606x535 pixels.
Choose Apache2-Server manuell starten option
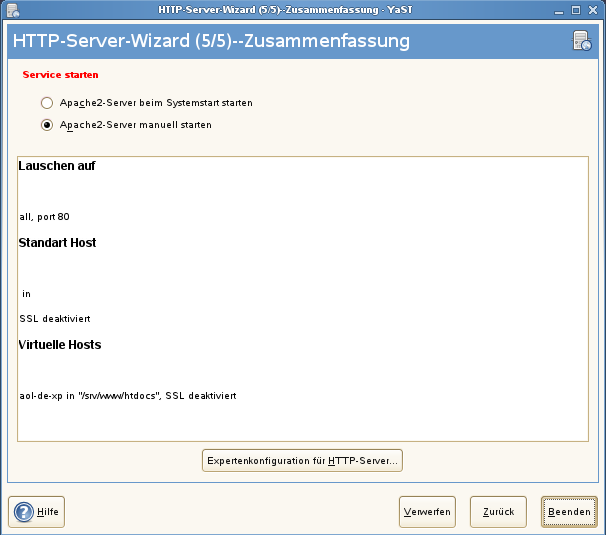[46, 125]
